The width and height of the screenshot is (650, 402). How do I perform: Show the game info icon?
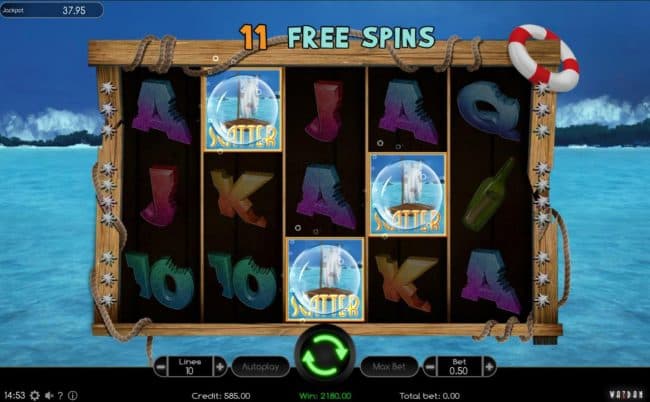coord(73,395)
